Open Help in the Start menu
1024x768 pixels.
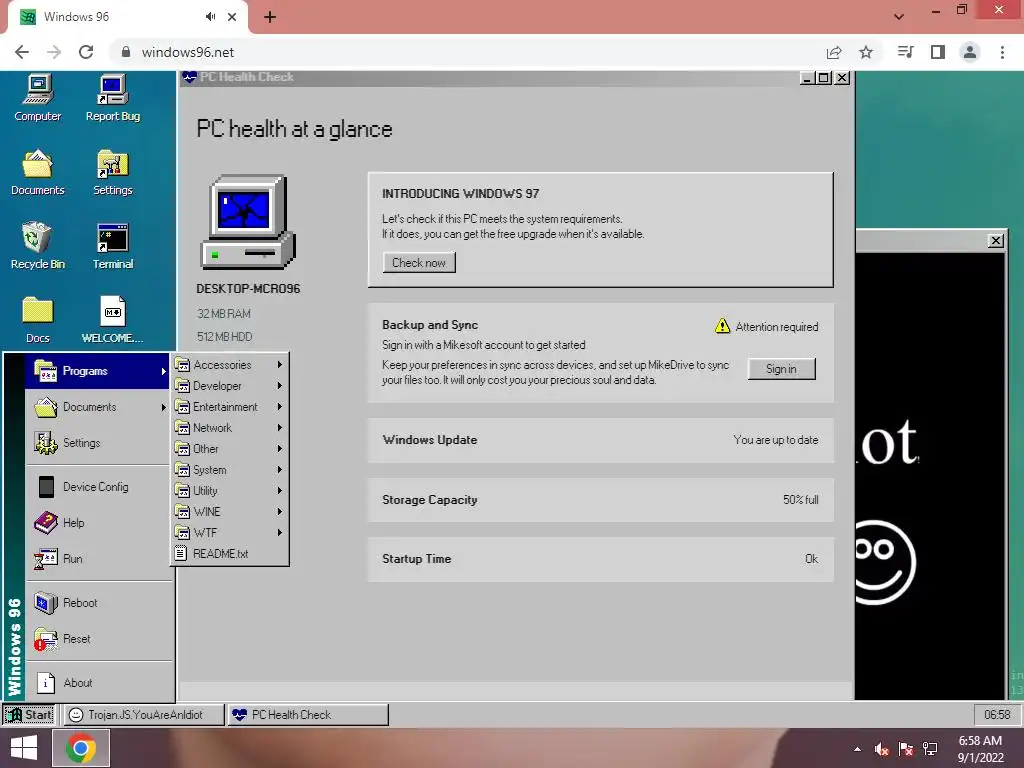tap(97, 522)
